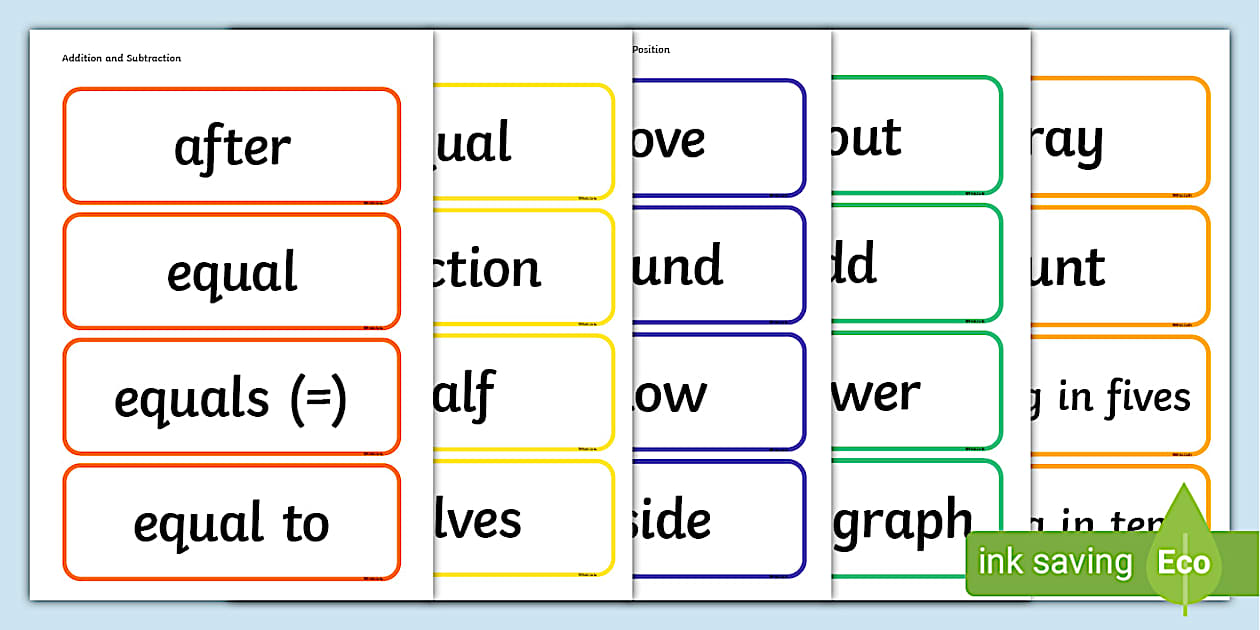Click the 'equals (=)' word card
The height and width of the screenshot is (630, 1260).
[x=231, y=396]
